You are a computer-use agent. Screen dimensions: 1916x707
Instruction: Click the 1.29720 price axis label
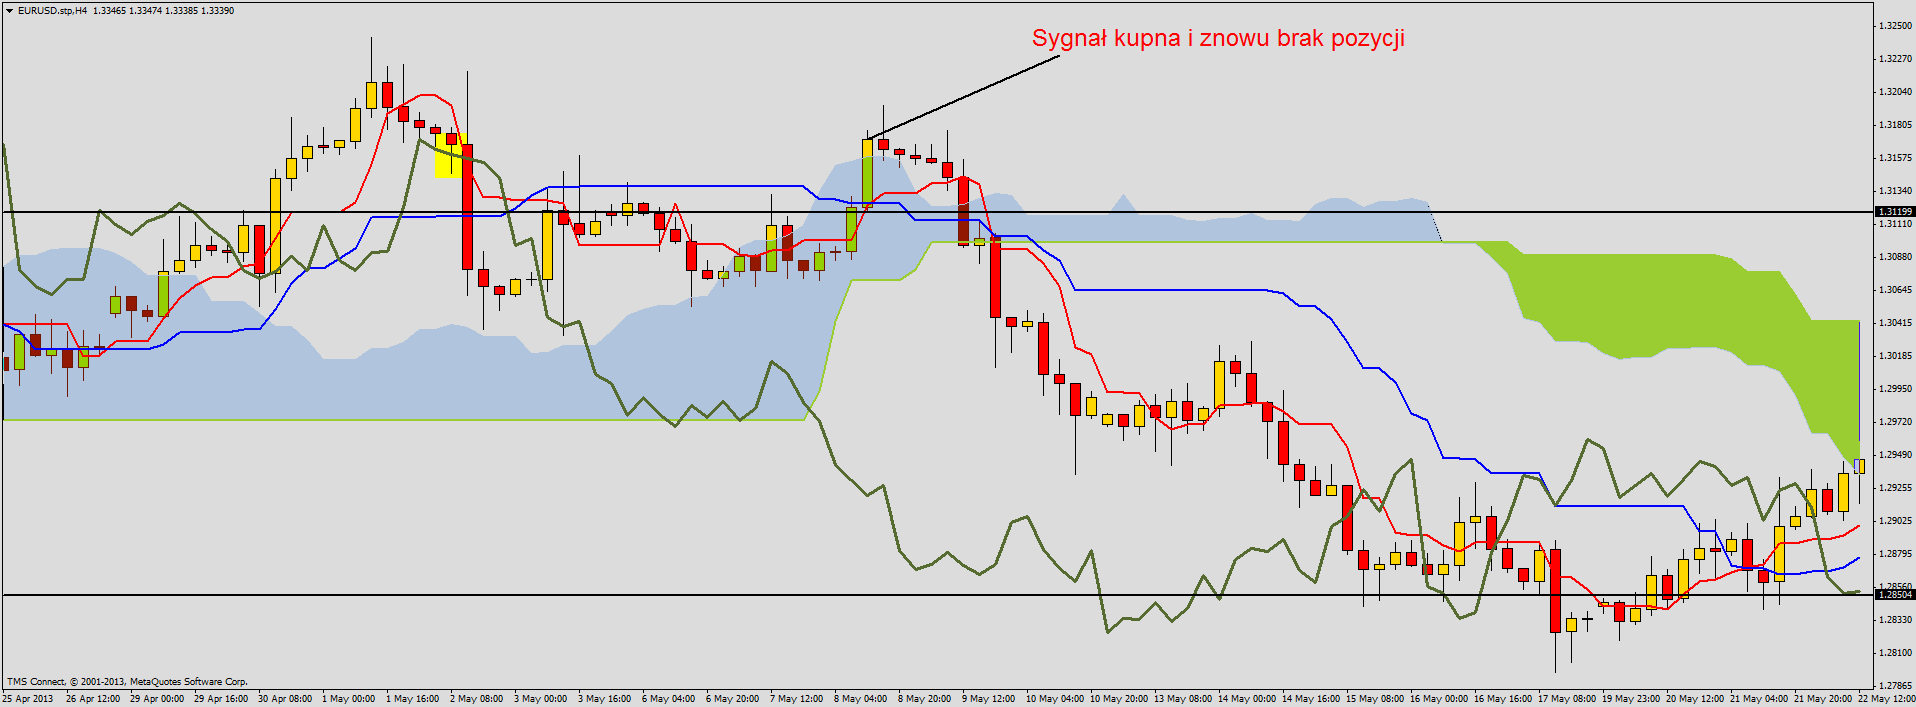(1895, 422)
